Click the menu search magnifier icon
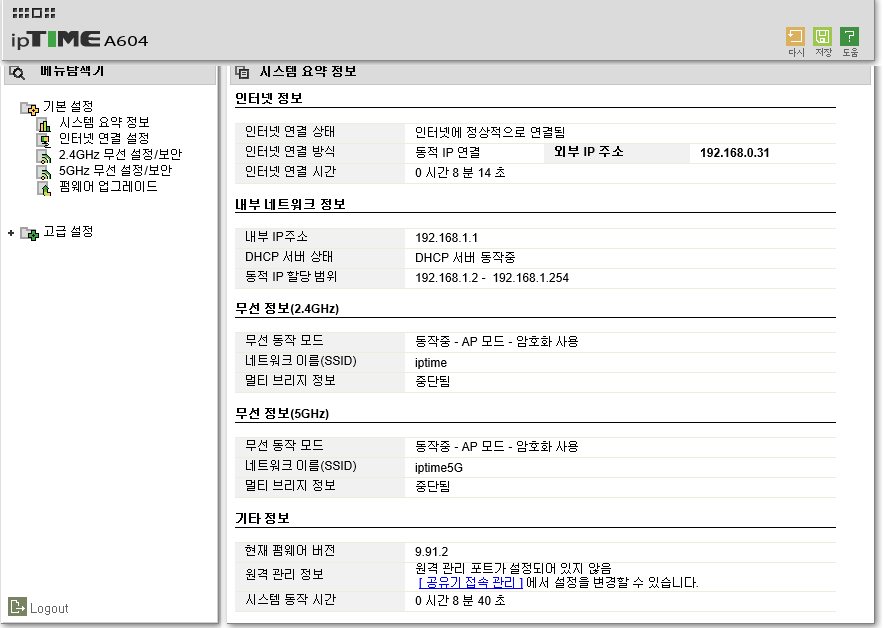The height and width of the screenshot is (628, 883). coord(17,73)
